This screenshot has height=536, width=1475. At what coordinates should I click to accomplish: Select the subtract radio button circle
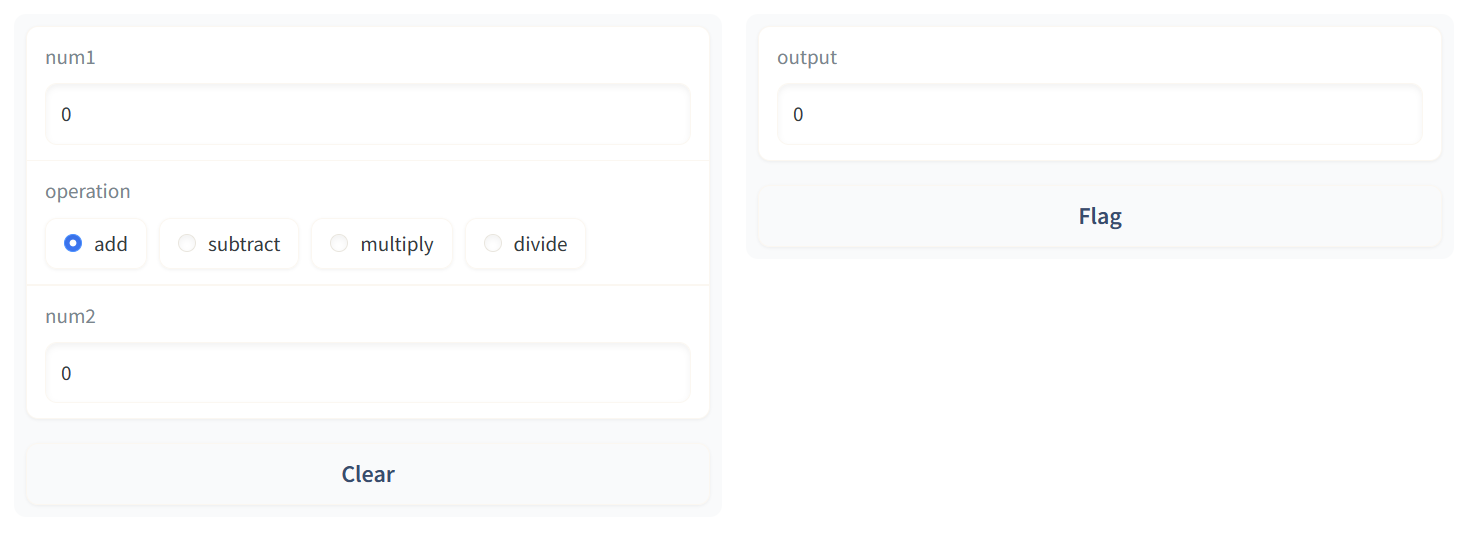(186, 243)
